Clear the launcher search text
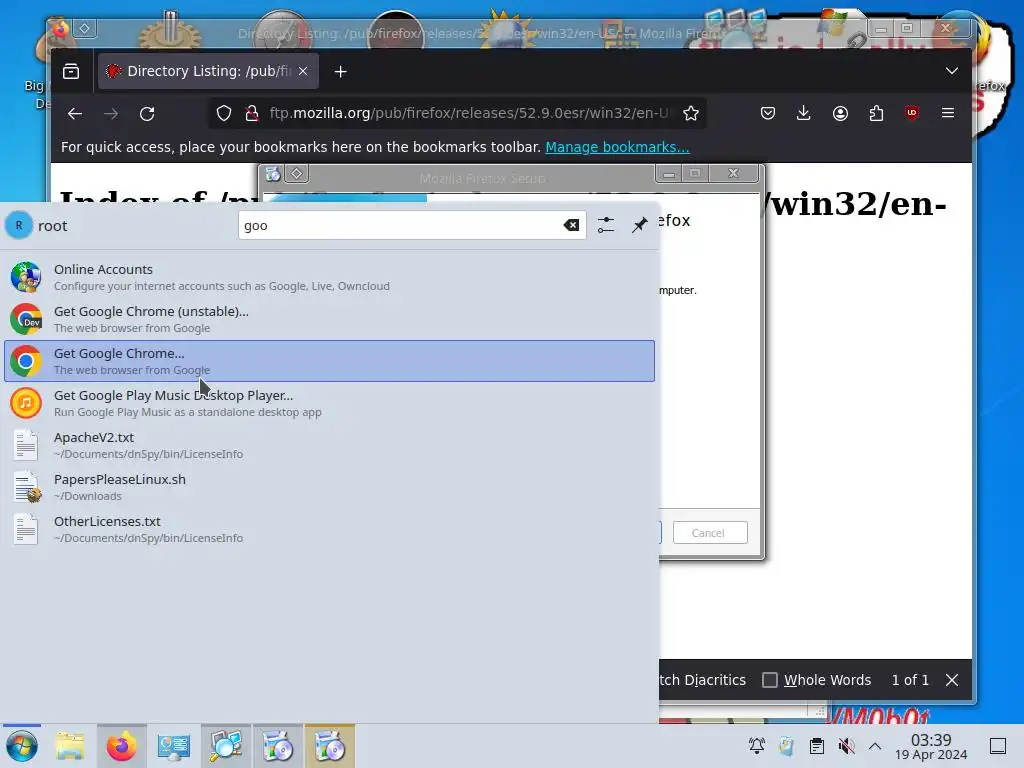 point(571,225)
